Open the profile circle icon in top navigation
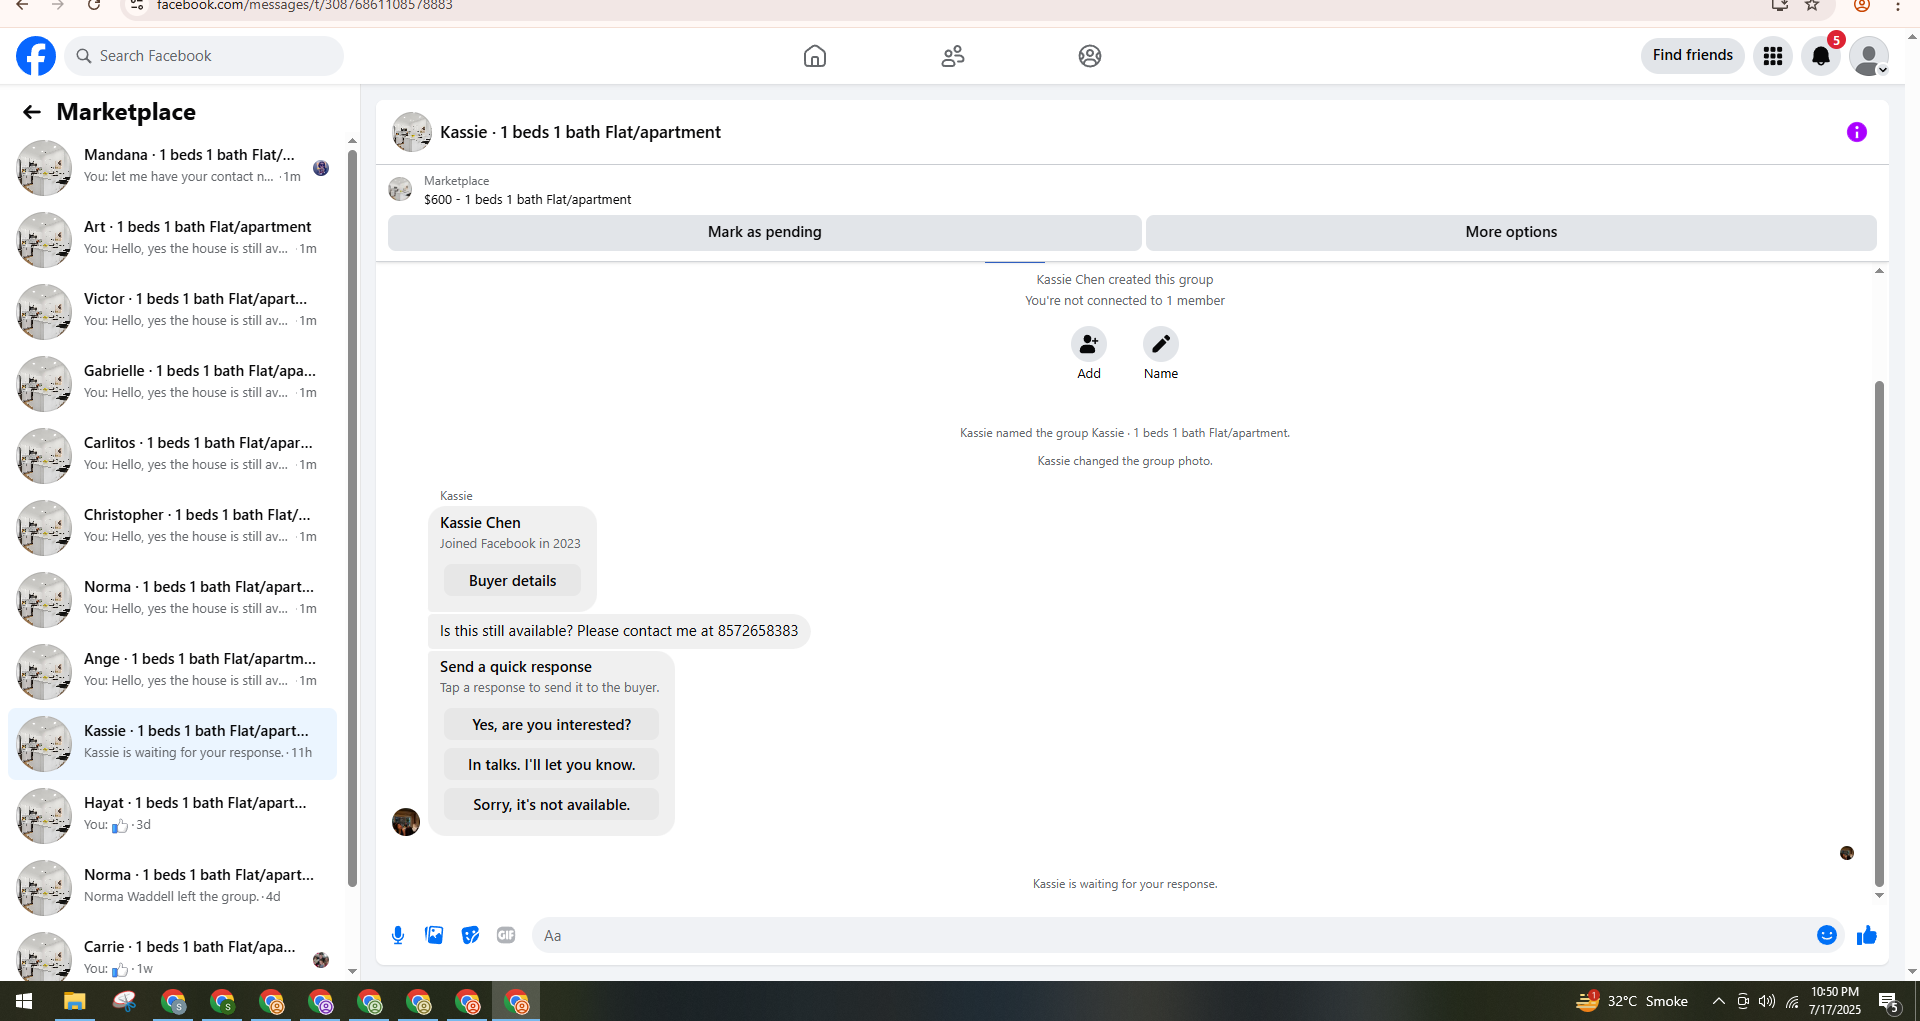1920x1021 pixels. point(1090,56)
